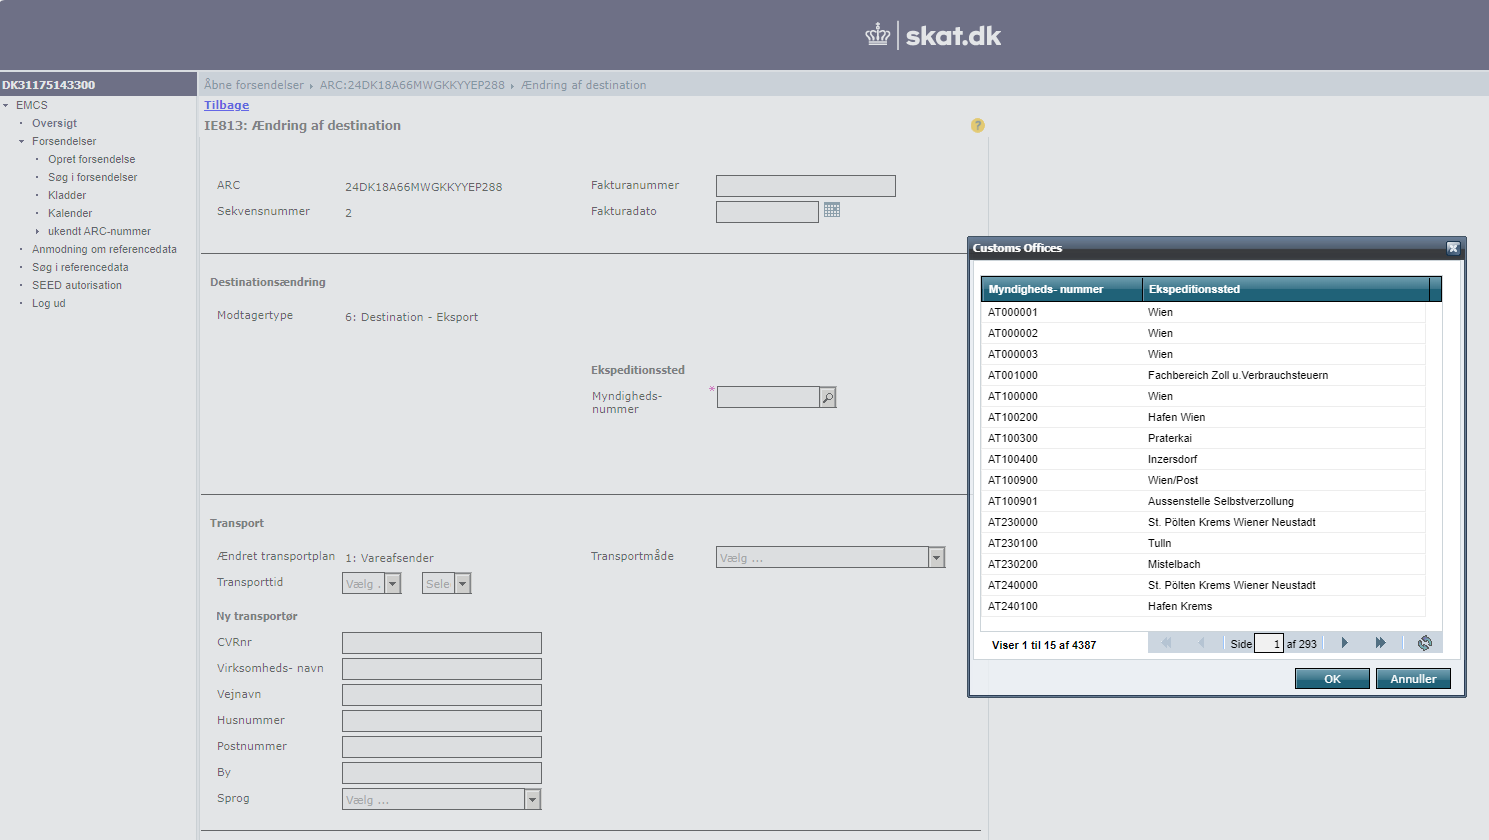Select the AT230000 St. Pölten row
Screen dimensions: 1489x840
coord(1203,522)
